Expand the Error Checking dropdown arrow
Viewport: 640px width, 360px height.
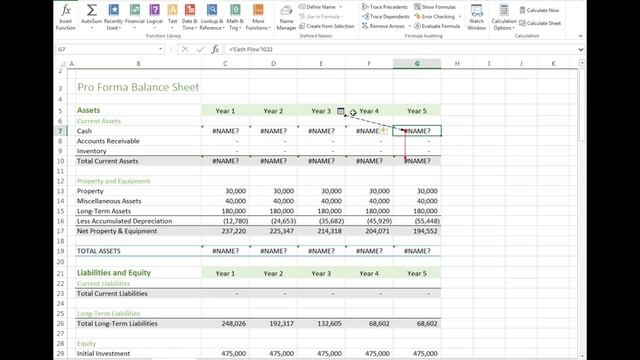460,16
